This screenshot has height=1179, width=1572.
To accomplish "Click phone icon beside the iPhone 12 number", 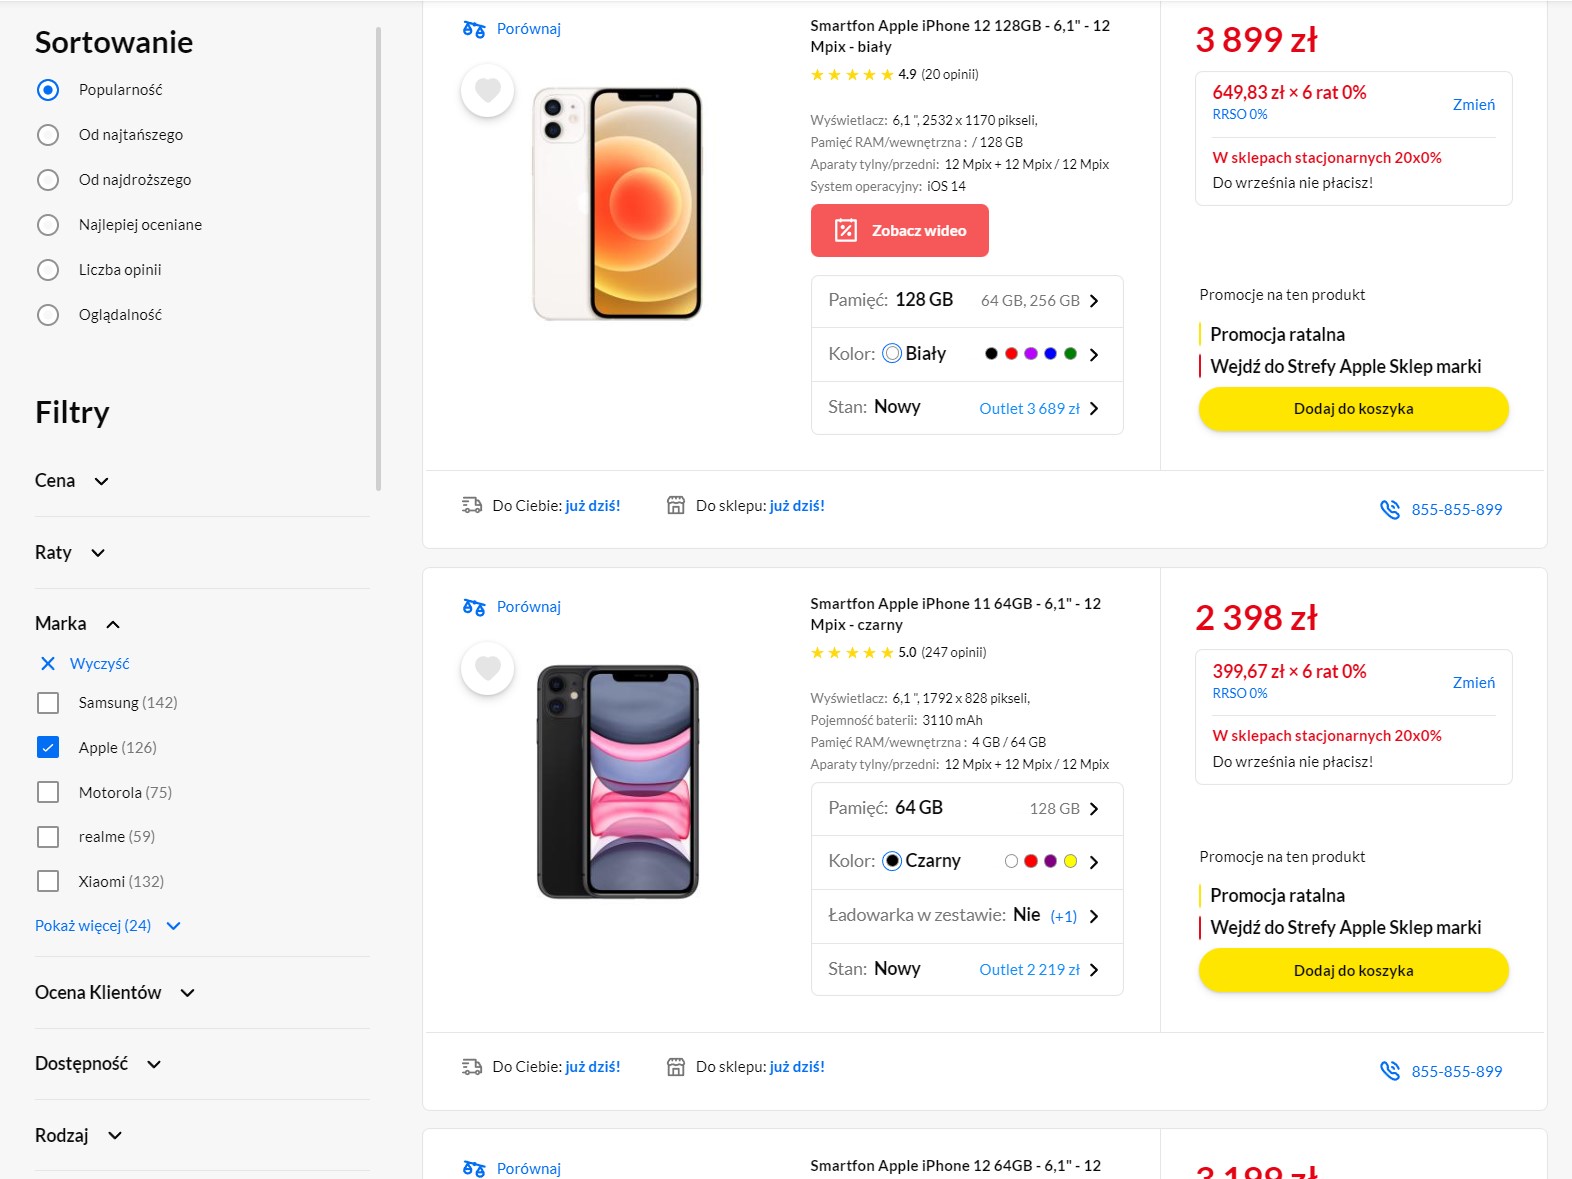I will 1390,509.
